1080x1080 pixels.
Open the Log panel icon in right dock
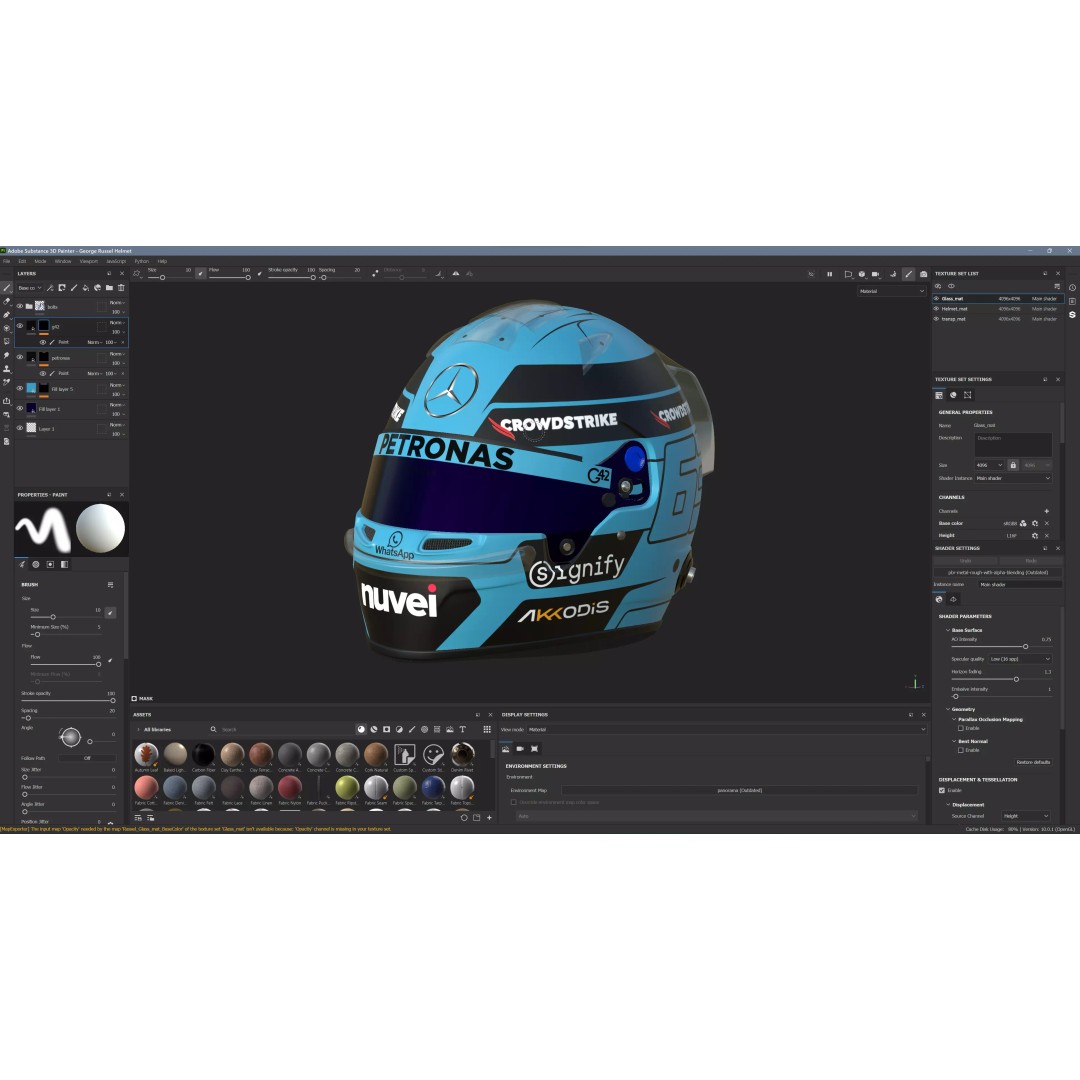pyautogui.click(x=1072, y=301)
